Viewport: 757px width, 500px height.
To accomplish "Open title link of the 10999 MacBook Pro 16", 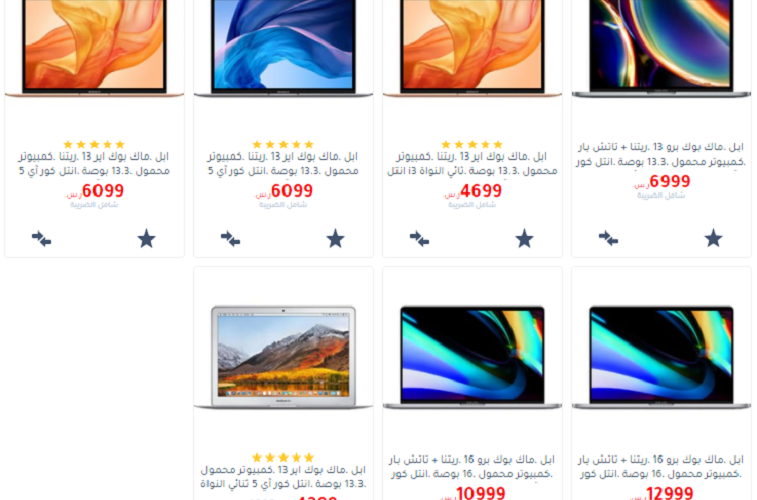I will tap(472, 467).
